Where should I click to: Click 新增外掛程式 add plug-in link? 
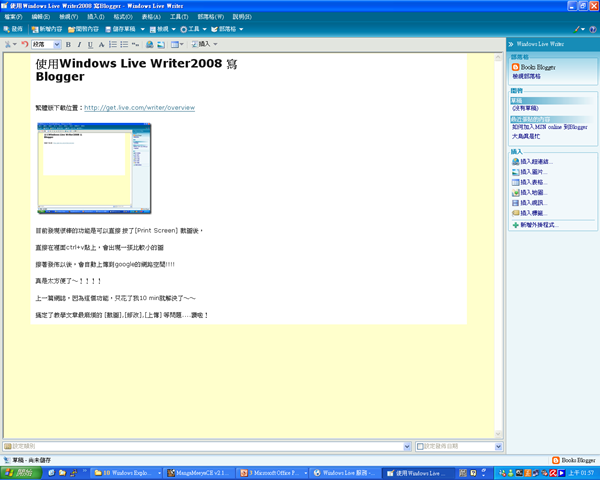(536, 225)
